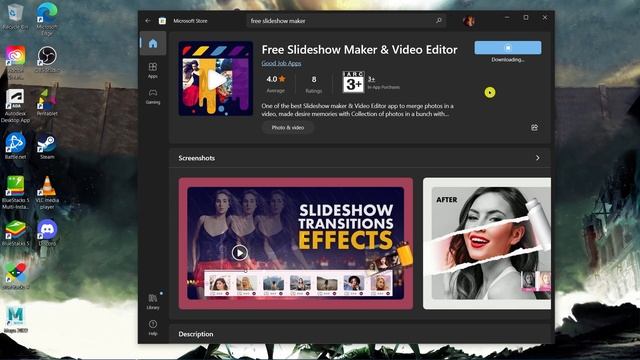Click the Microsoft Store logo icon
The image size is (640, 360).
pos(162,20)
